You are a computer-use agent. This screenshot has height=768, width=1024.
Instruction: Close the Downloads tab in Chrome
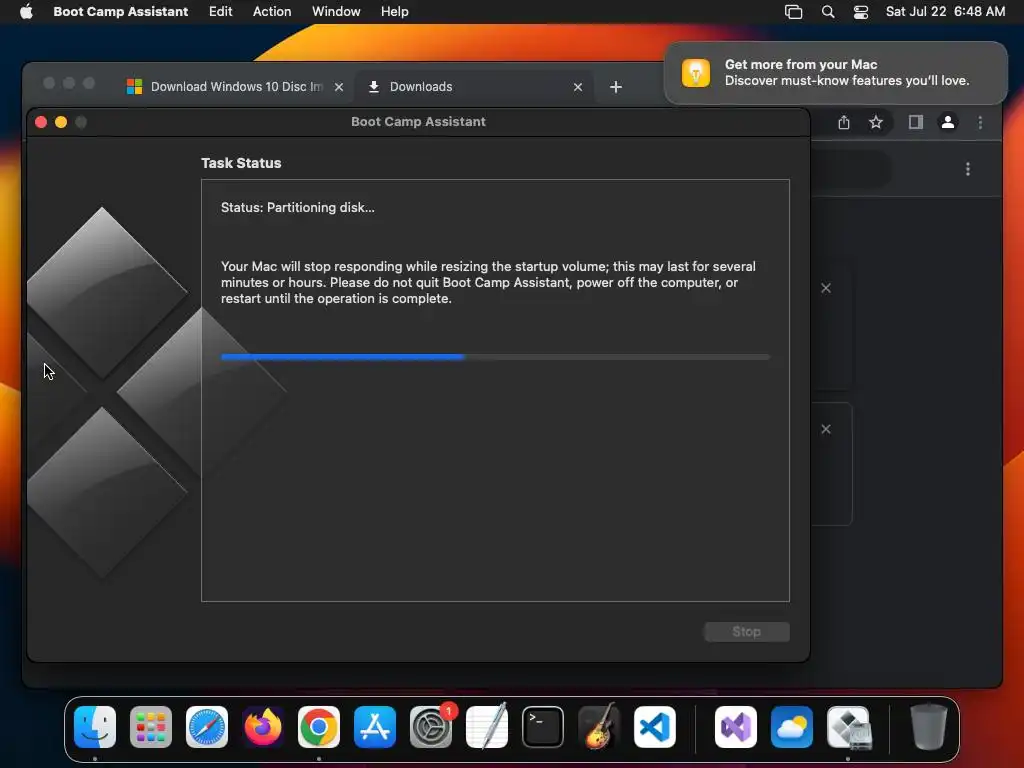click(x=578, y=87)
